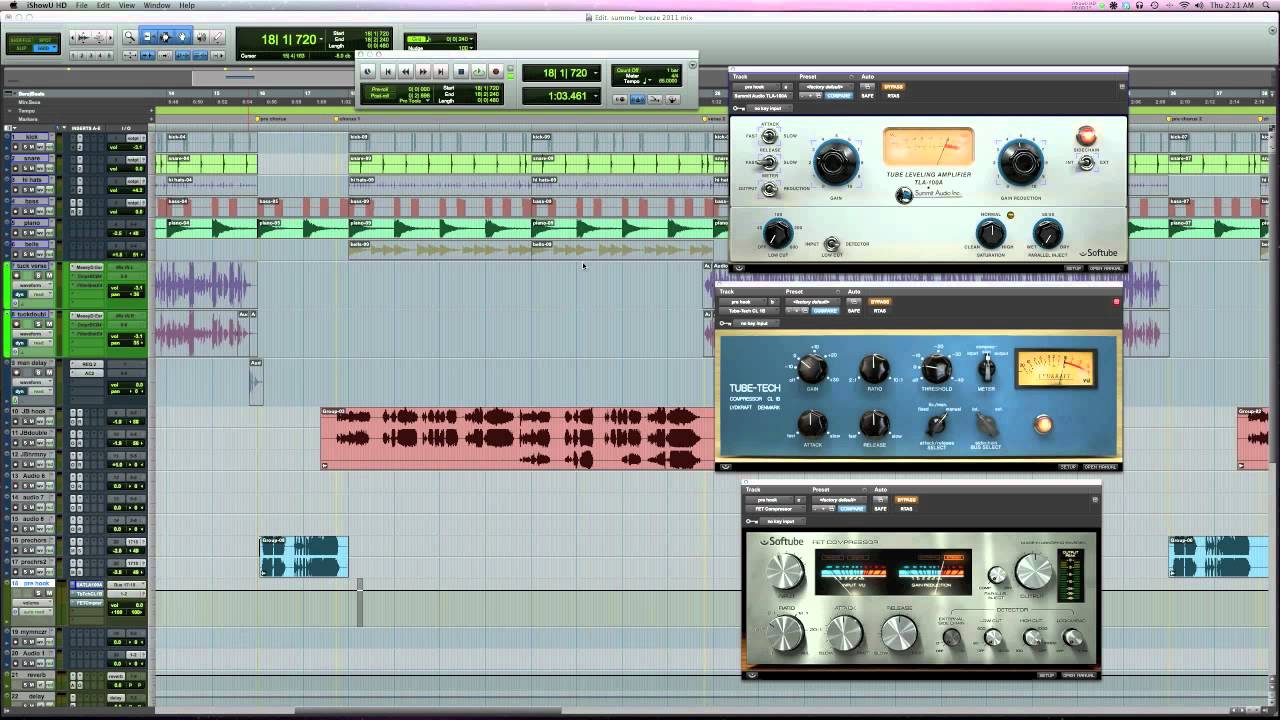Click Play in the transport window

(x=478, y=72)
